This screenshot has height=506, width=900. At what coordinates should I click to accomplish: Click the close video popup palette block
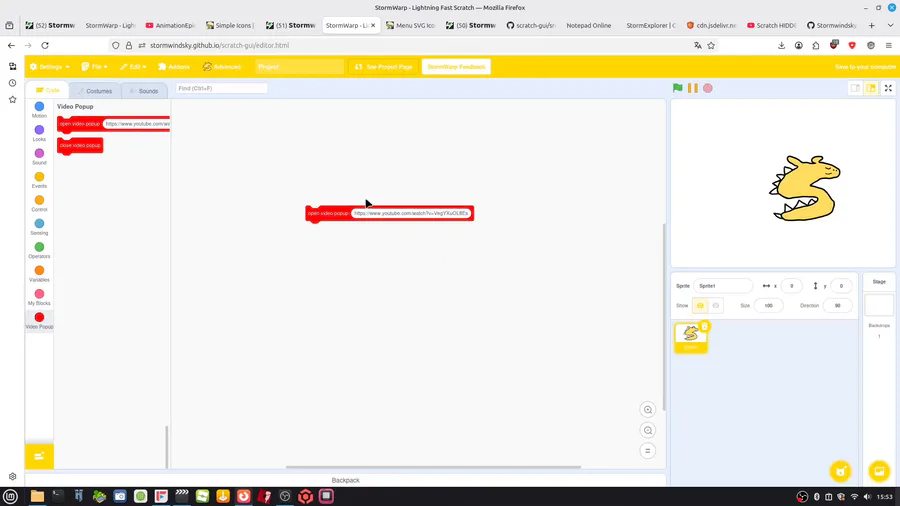point(80,146)
